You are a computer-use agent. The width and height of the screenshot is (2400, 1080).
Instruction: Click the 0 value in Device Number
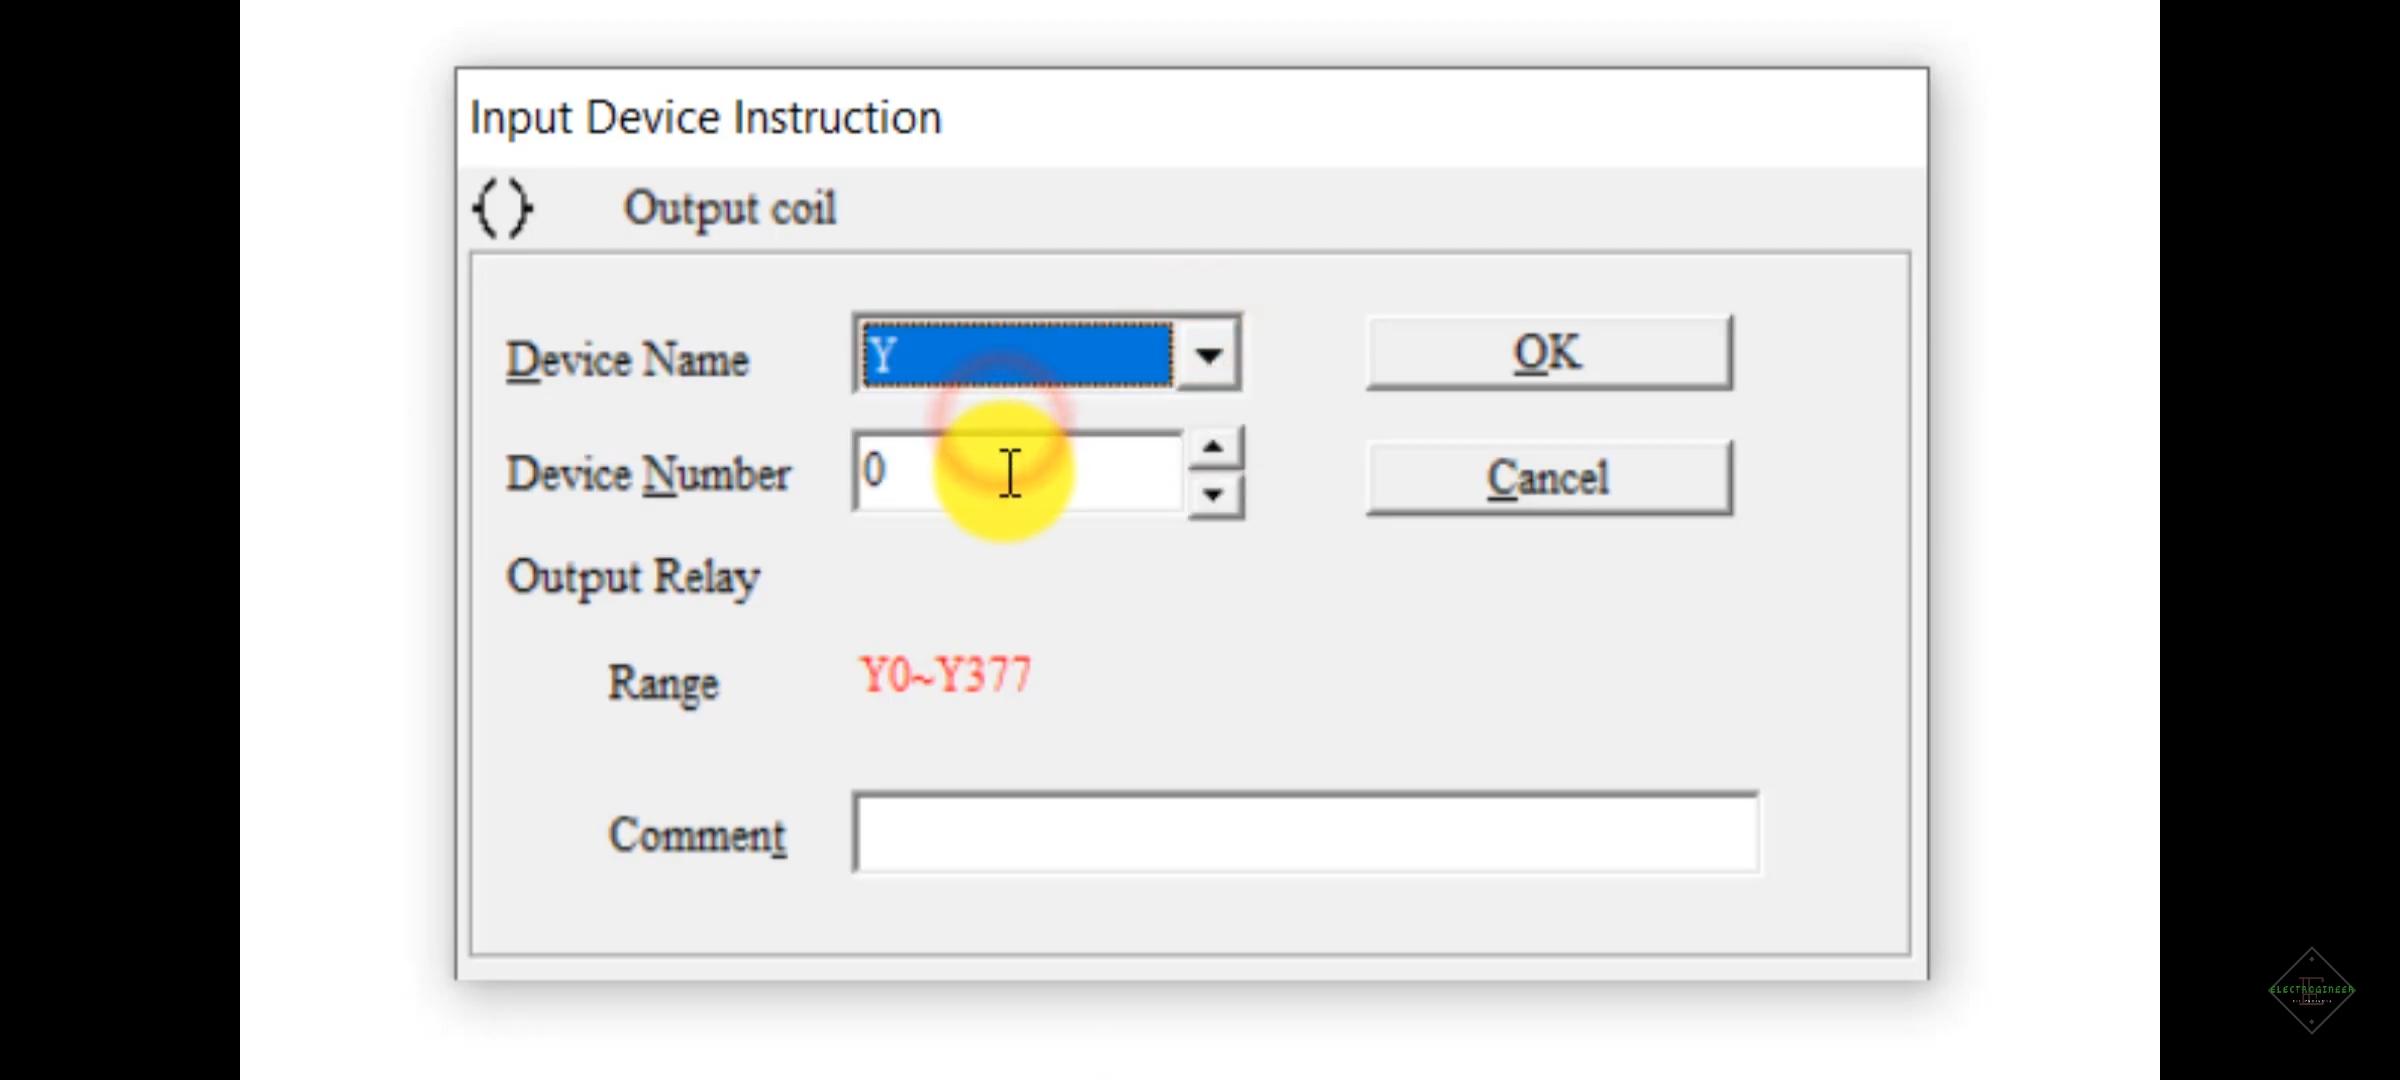(x=874, y=471)
